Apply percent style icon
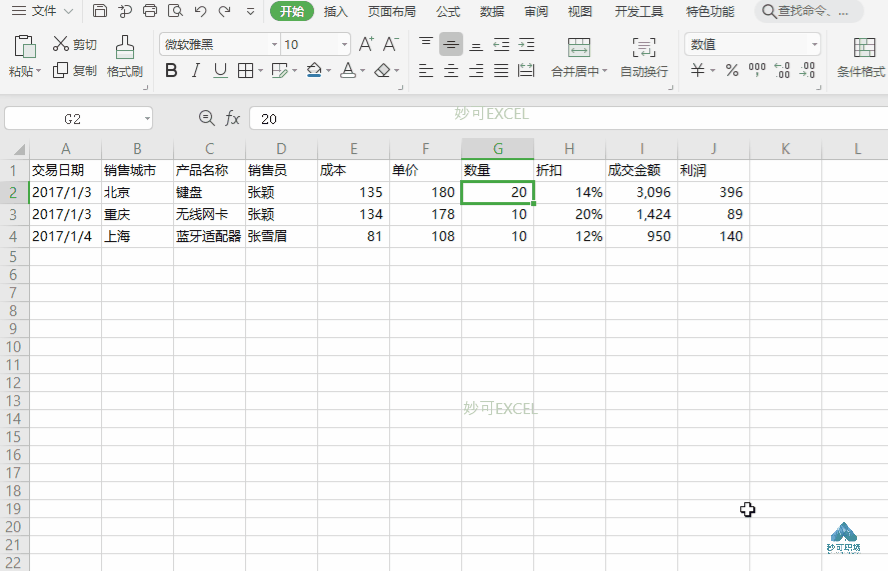Viewport: 888px width, 571px height. click(x=732, y=70)
